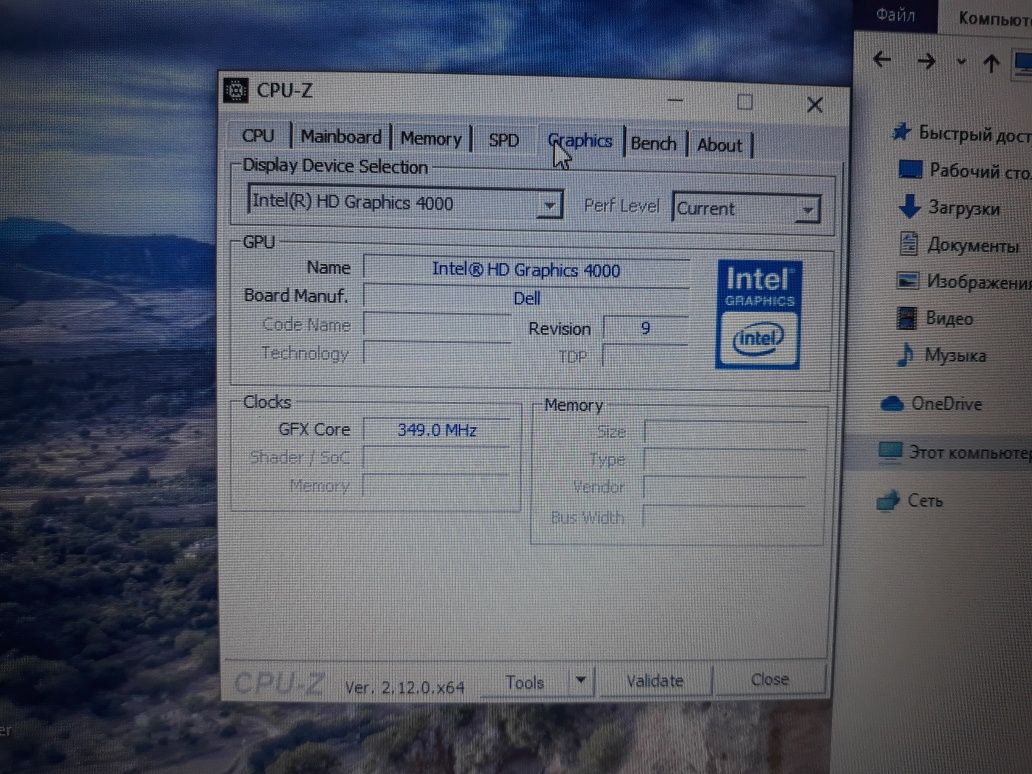1032x774 pixels.
Task: Open the Mainboard tab
Action: tap(341, 137)
